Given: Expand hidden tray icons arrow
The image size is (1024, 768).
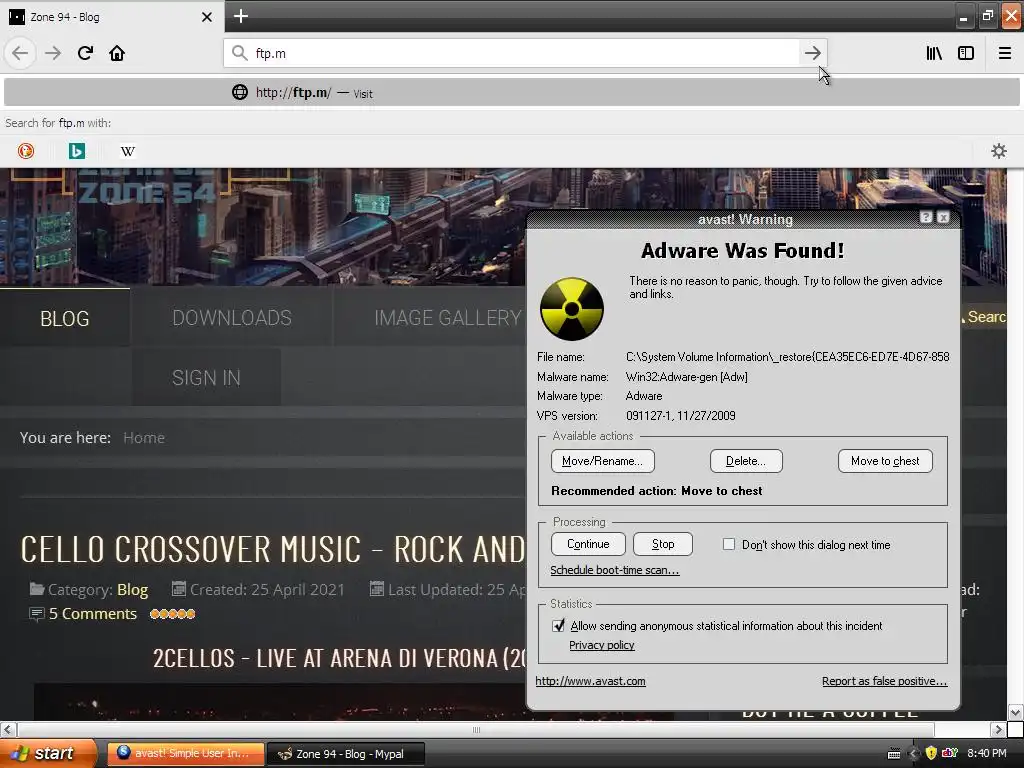Looking at the screenshot, I should click(913, 754).
